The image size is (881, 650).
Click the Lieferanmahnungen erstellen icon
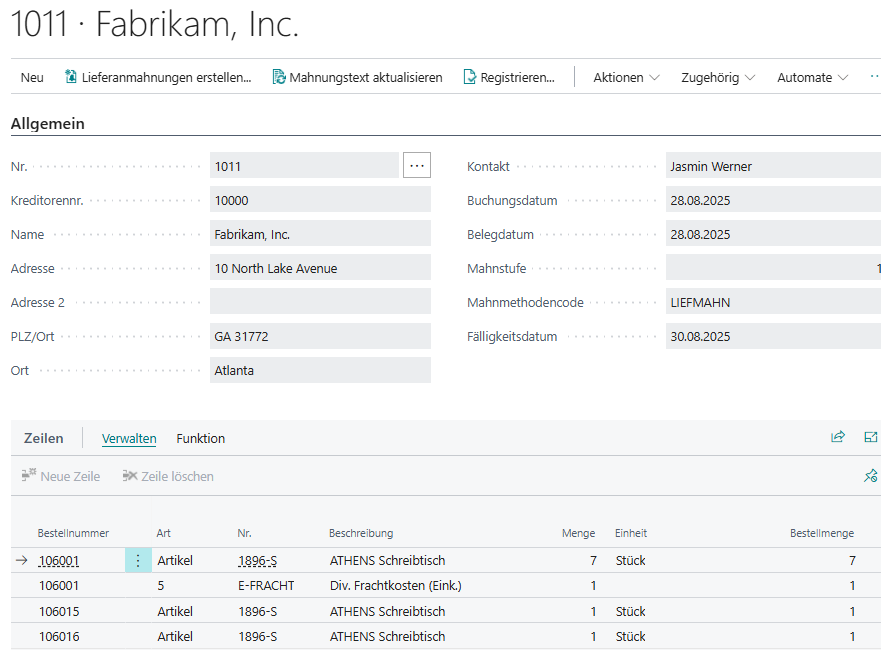coord(71,77)
